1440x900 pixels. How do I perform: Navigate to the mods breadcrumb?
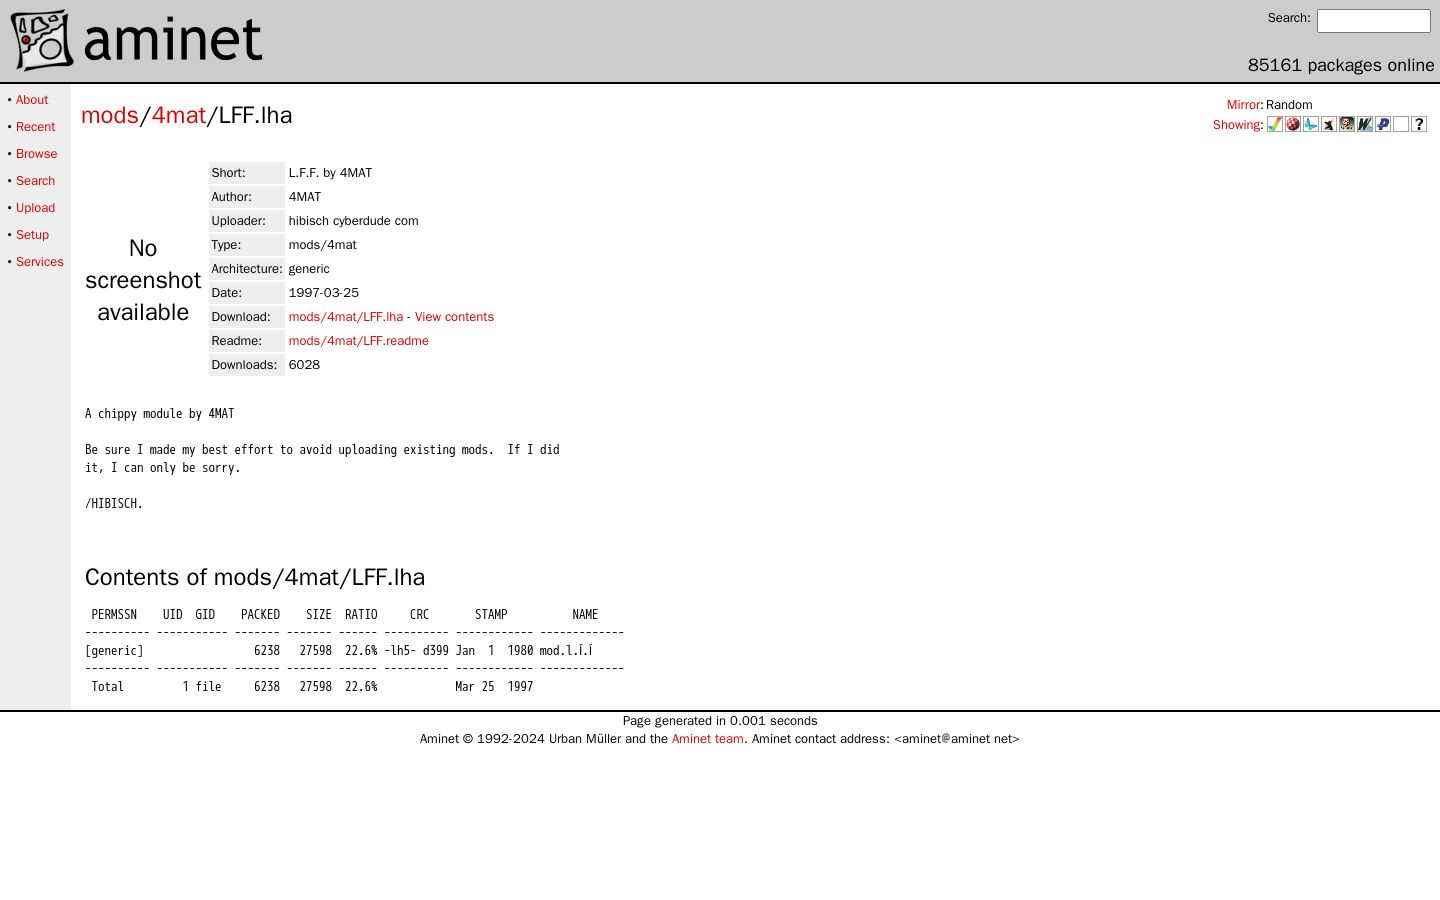pos(110,116)
